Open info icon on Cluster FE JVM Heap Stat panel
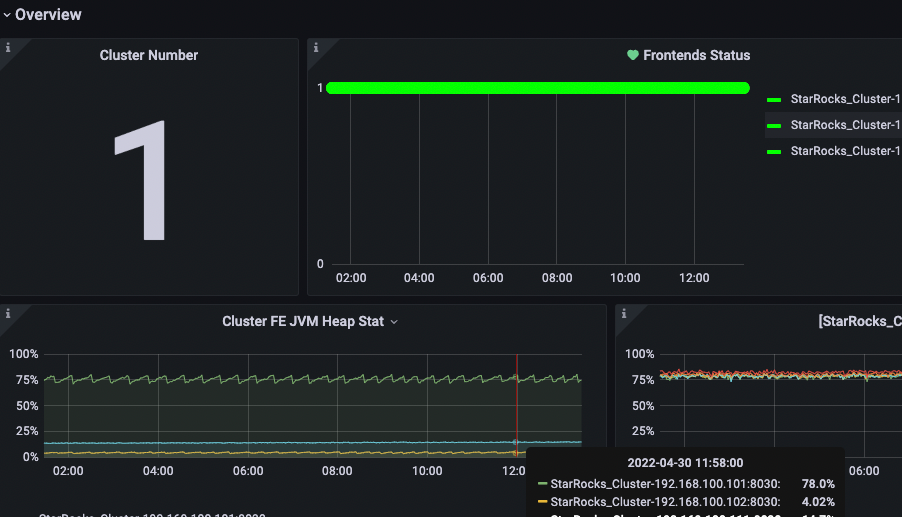This screenshot has height=517, width=902. (8, 313)
